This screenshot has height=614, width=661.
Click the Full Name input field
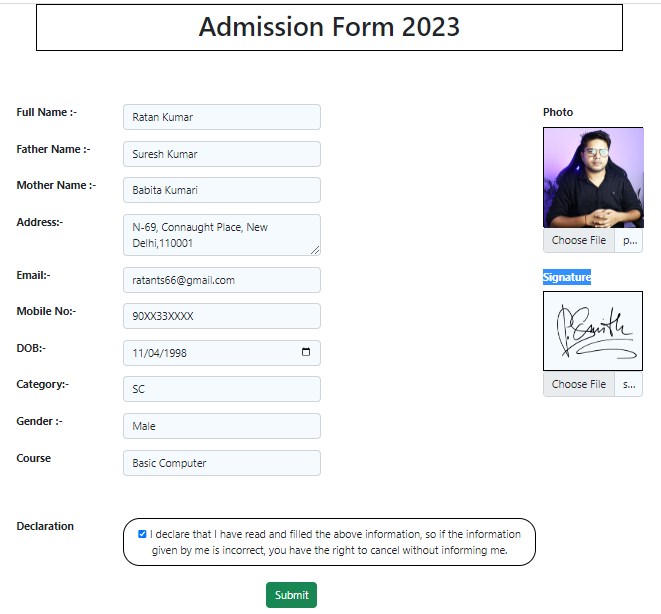(x=221, y=117)
